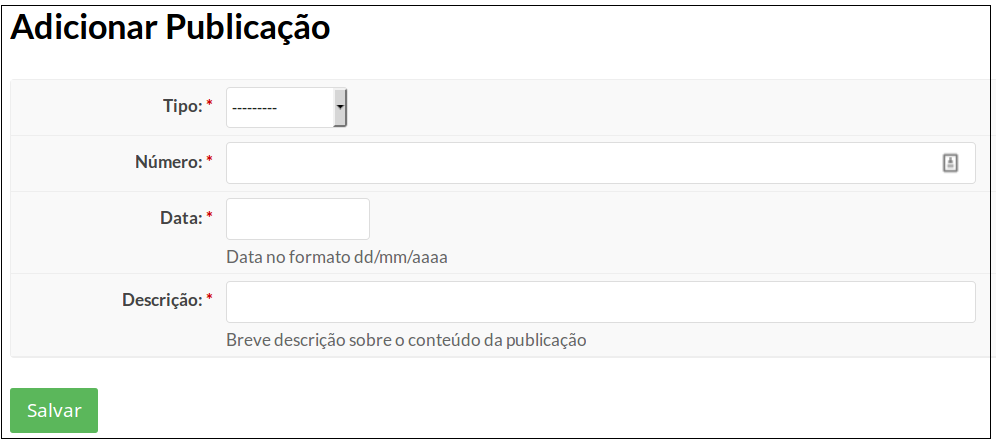Focus the Número text field

tap(600, 163)
